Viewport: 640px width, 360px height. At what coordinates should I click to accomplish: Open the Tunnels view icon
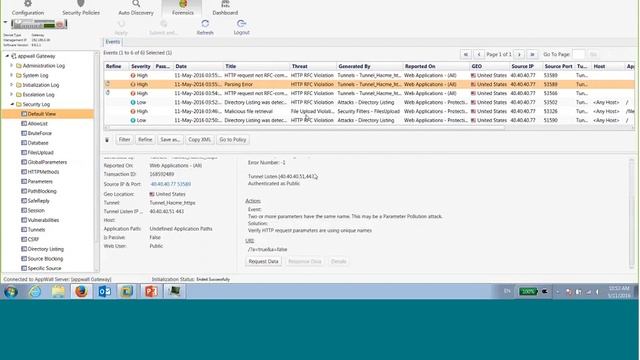(x=24, y=230)
